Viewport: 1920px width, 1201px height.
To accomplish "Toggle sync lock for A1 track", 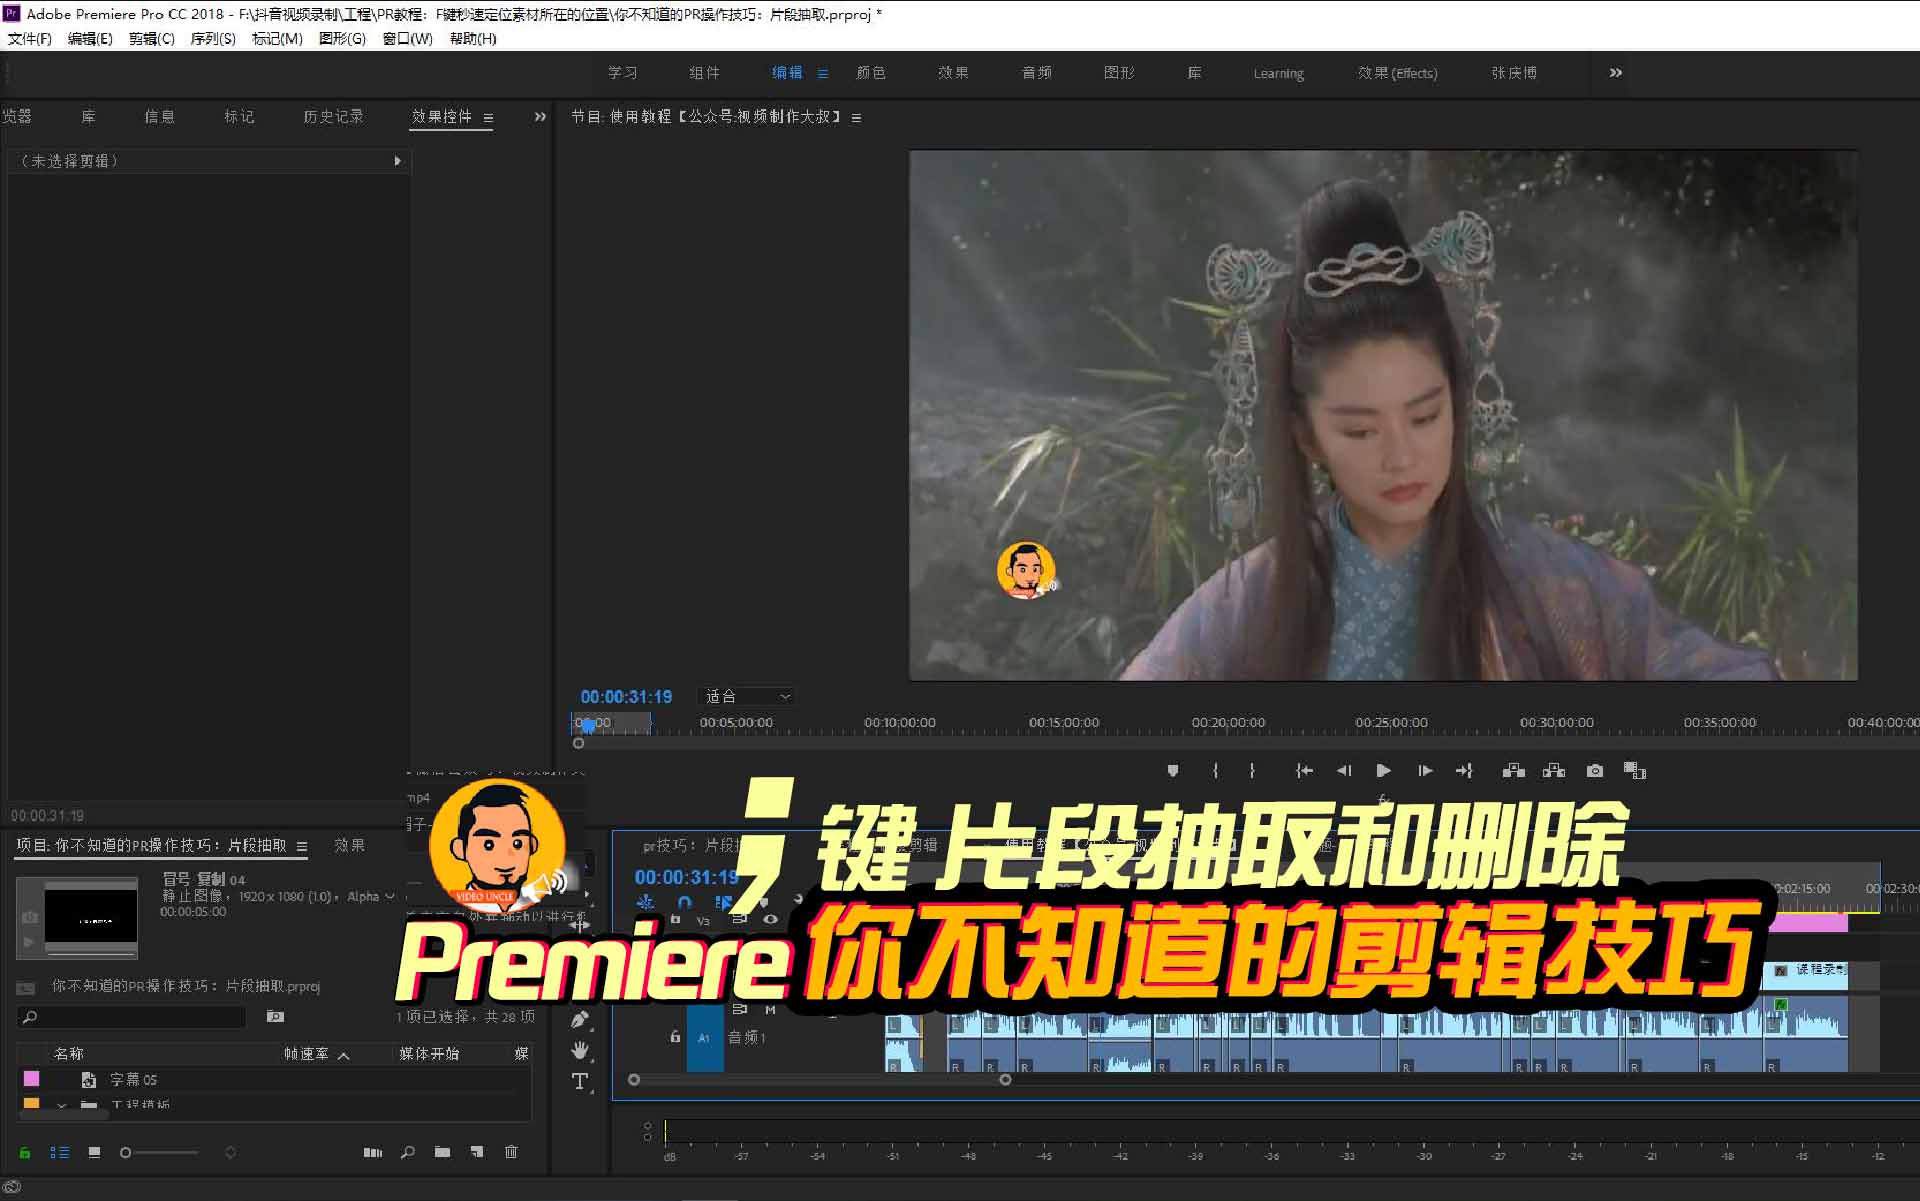I will pos(740,1010).
